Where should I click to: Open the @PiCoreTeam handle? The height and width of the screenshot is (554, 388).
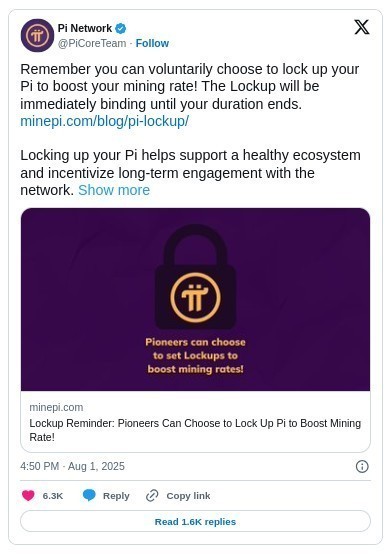pos(92,43)
